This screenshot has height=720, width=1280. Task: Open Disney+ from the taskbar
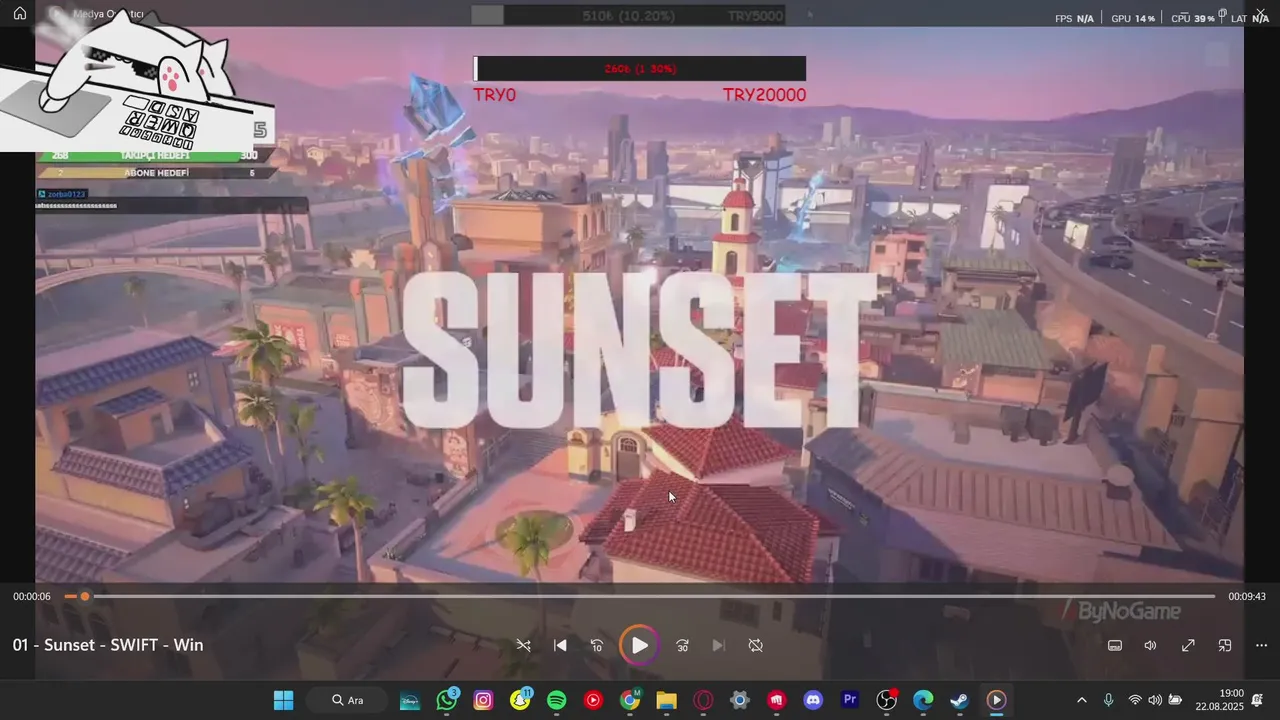click(x=410, y=700)
